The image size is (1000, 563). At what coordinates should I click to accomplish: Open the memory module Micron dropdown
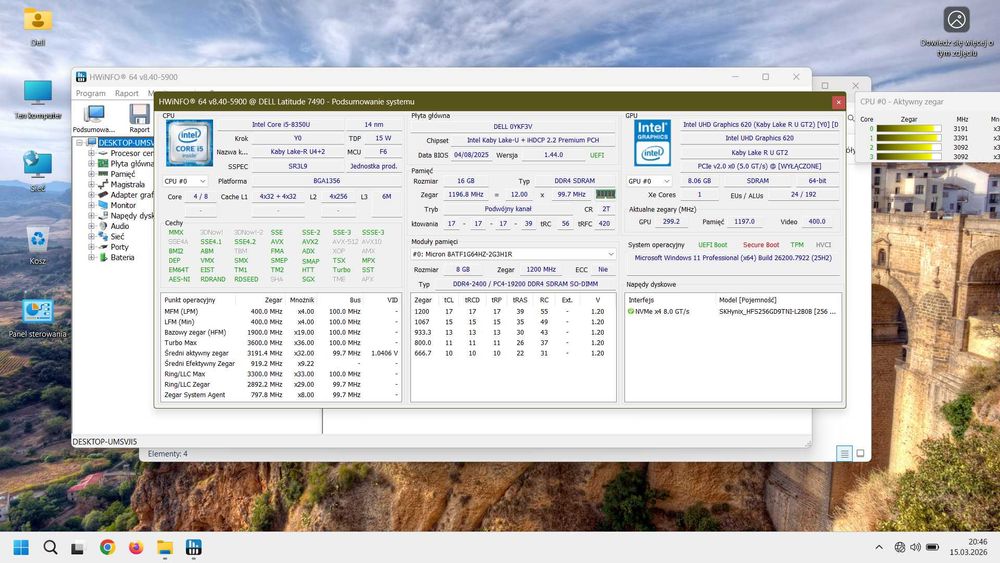tap(513, 254)
